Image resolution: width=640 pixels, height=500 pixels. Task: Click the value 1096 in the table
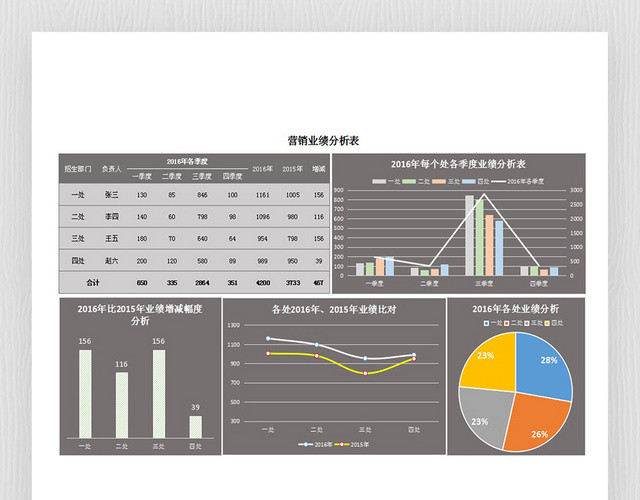(x=262, y=217)
